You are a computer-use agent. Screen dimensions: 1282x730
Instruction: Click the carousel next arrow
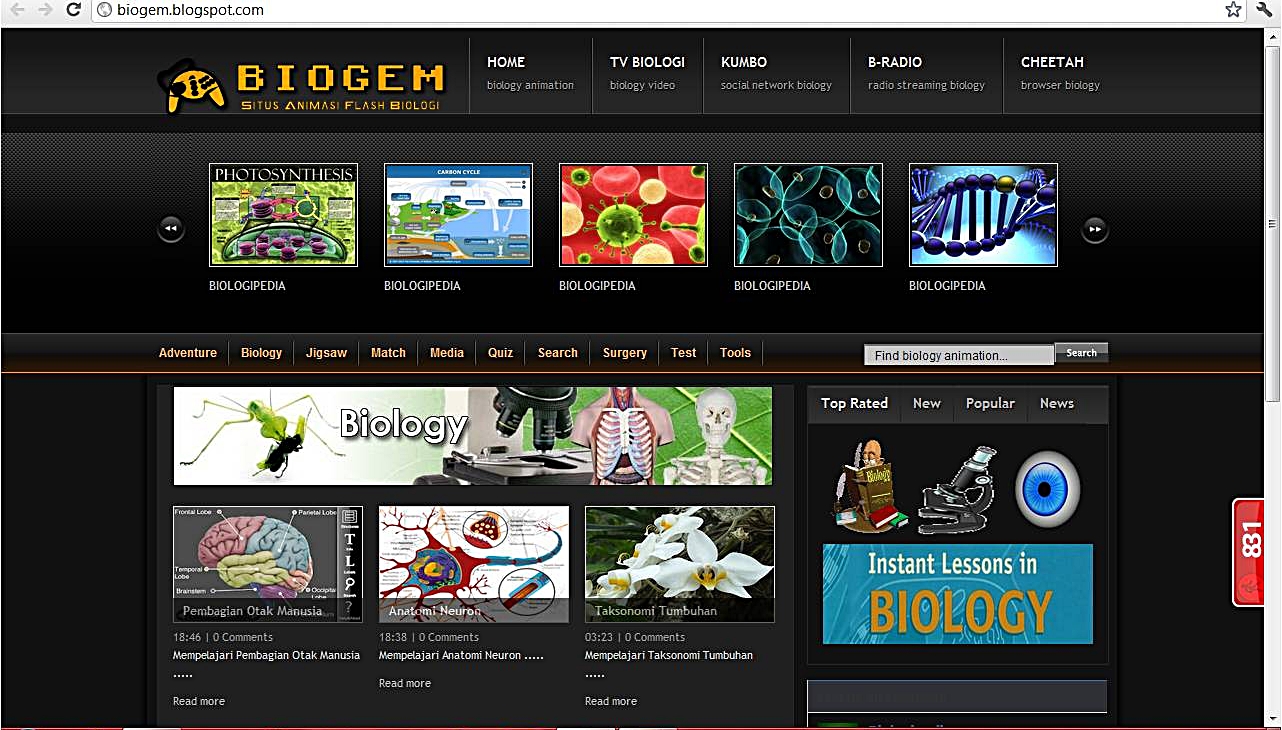[x=1094, y=228]
